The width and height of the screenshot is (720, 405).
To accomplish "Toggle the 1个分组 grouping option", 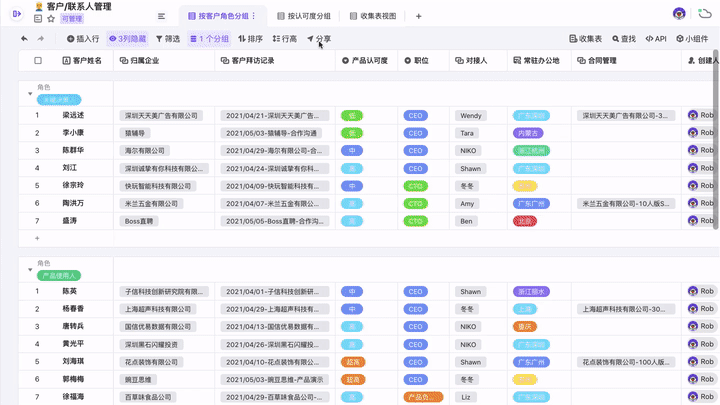I will [x=209, y=39].
